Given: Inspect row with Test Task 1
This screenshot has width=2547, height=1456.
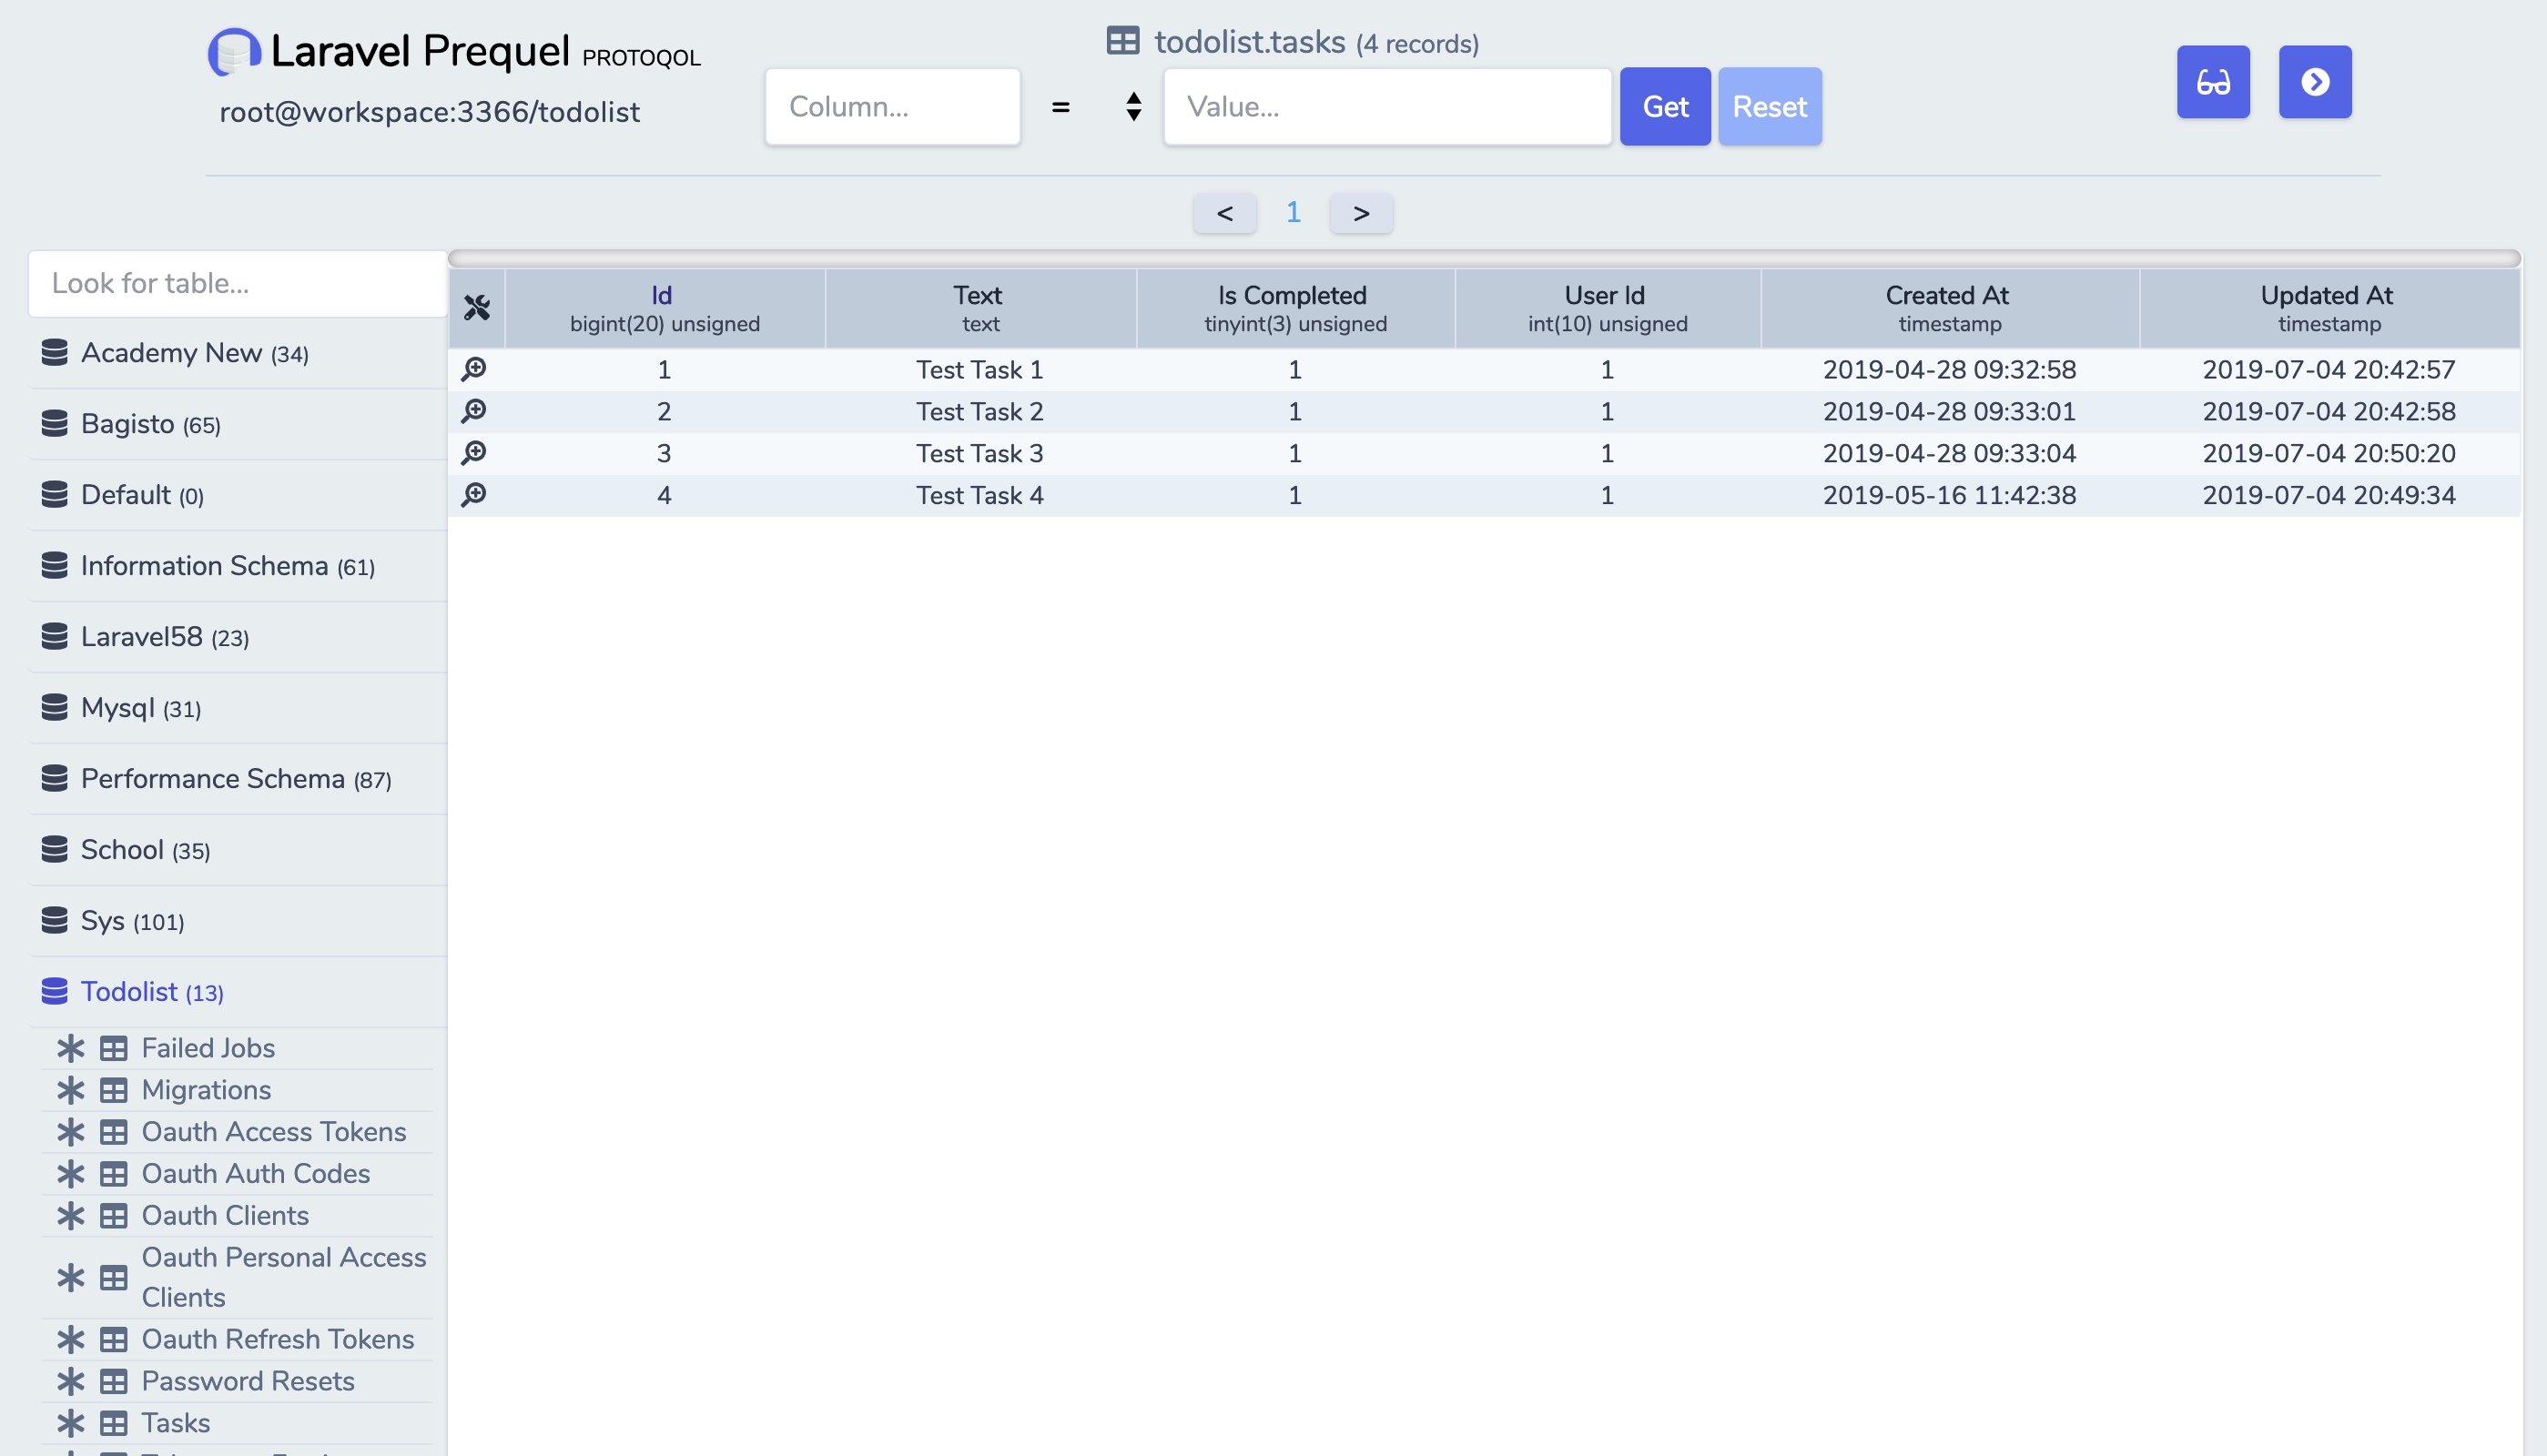Looking at the screenshot, I should pos(474,370).
